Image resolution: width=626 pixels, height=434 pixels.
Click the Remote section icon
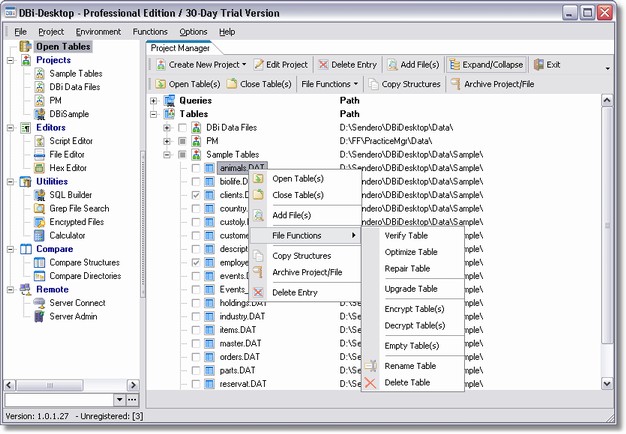click(x=26, y=289)
